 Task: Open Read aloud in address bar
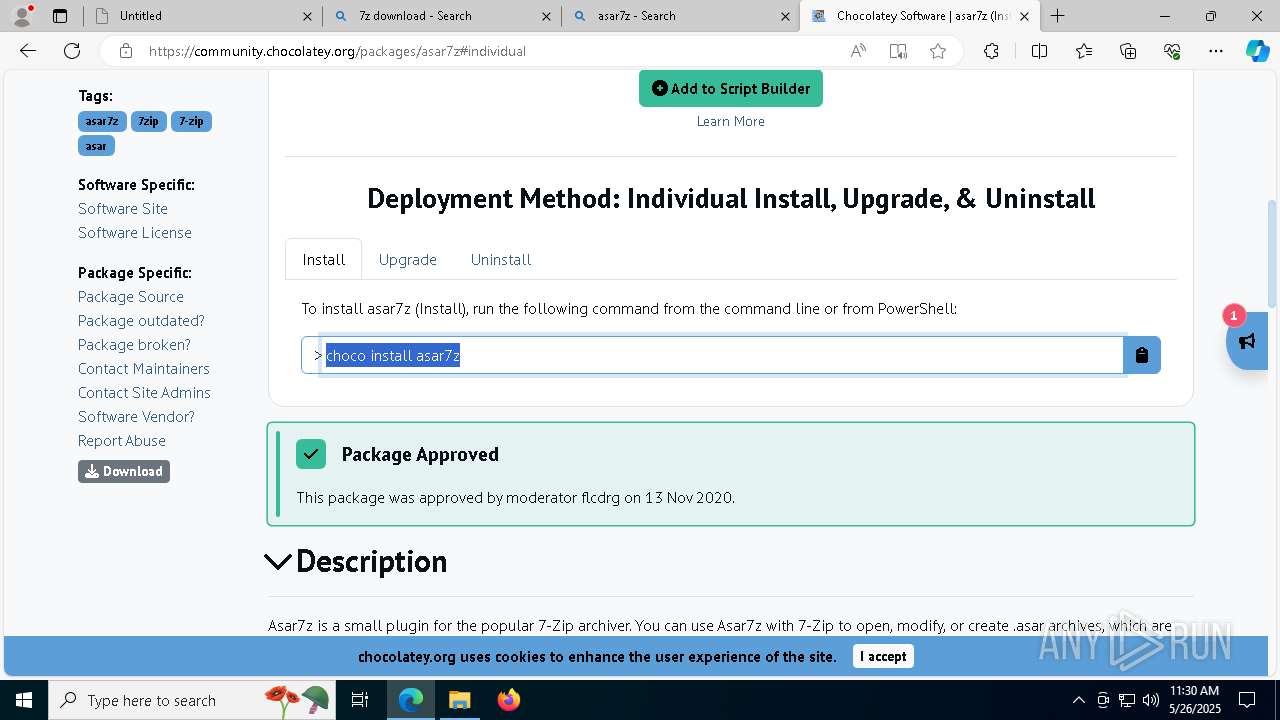pyautogui.click(x=858, y=51)
